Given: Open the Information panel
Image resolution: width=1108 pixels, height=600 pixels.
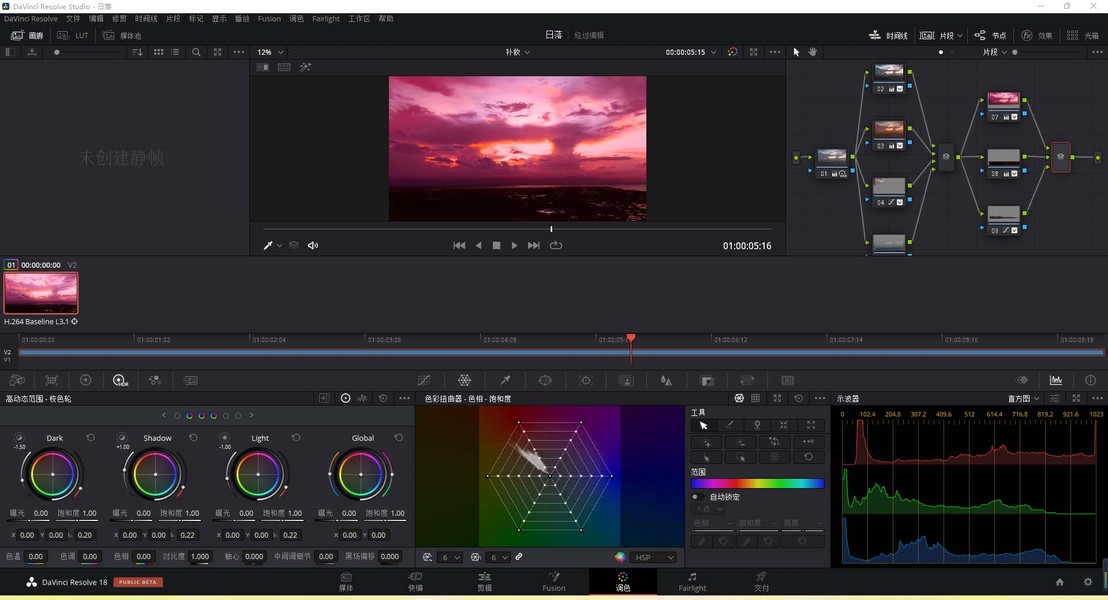Looking at the screenshot, I should pos(1090,380).
